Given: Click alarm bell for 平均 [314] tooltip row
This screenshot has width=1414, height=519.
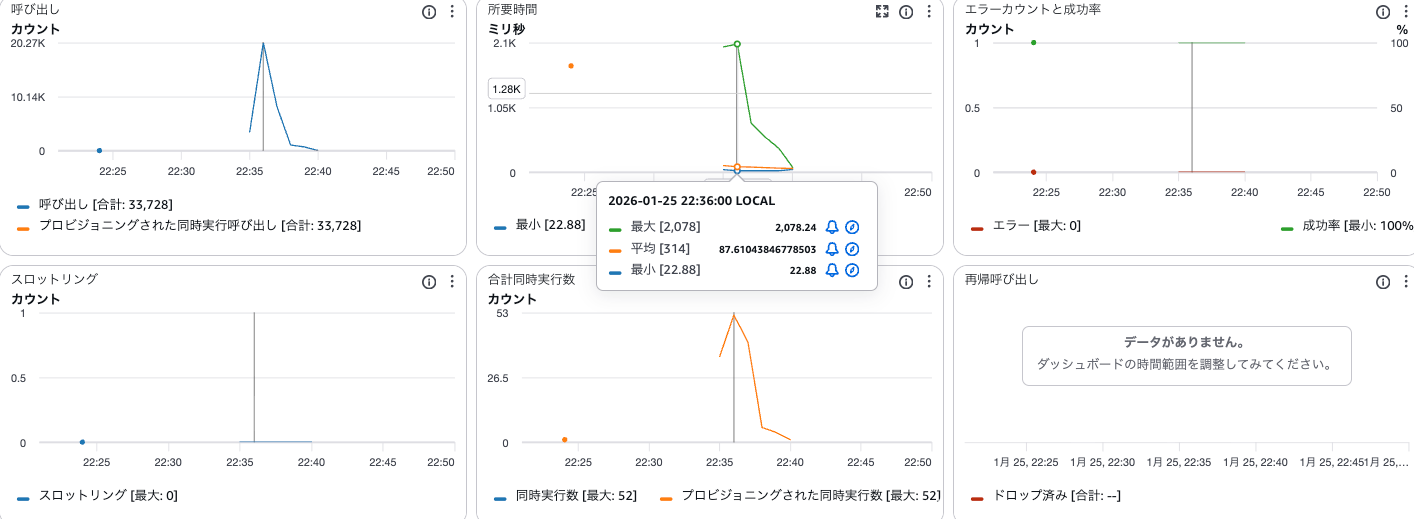Looking at the screenshot, I should pos(832,249).
